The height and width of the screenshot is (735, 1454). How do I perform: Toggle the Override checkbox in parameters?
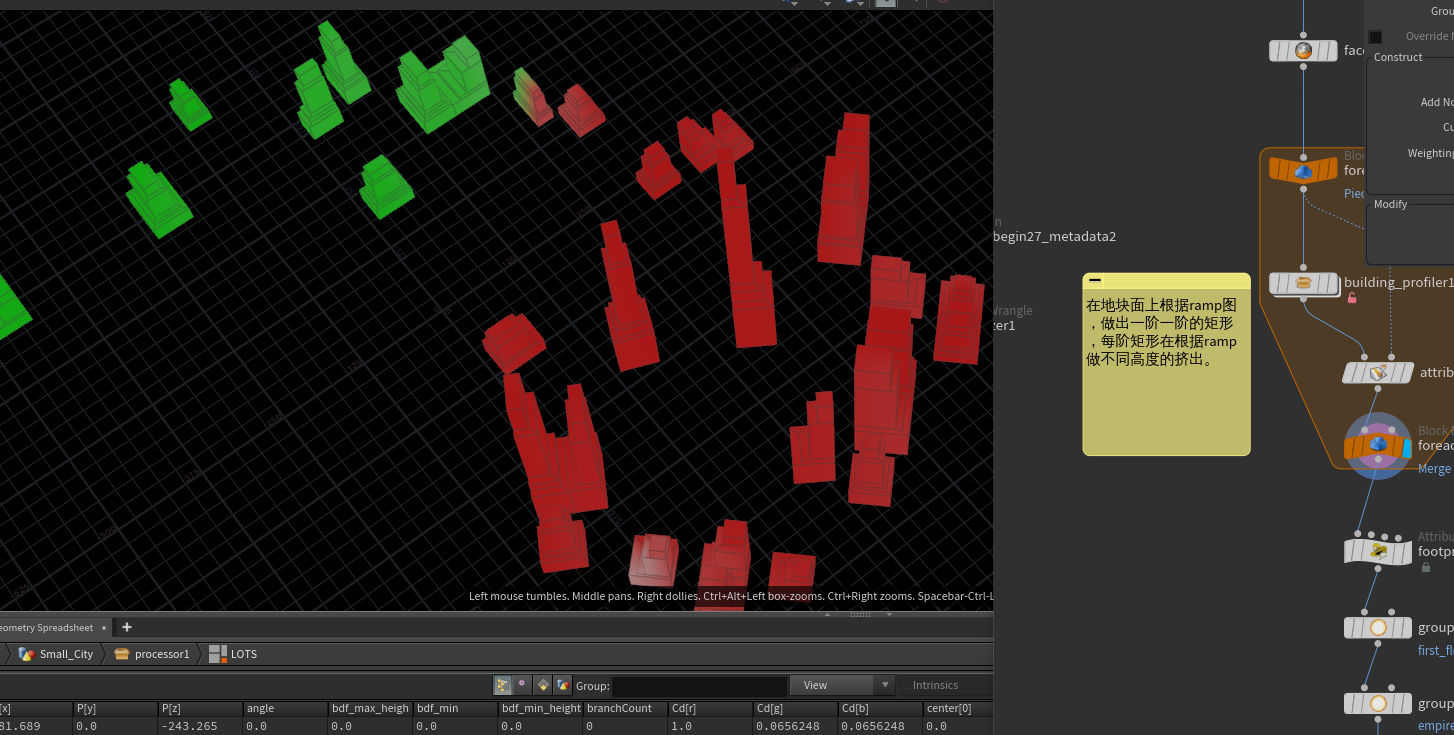(1375, 37)
